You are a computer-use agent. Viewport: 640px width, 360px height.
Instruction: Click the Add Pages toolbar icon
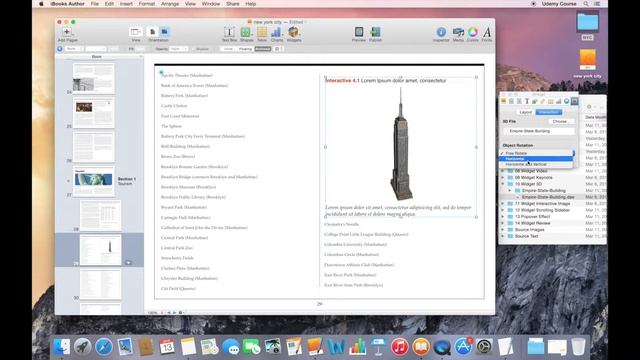click(67, 32)
